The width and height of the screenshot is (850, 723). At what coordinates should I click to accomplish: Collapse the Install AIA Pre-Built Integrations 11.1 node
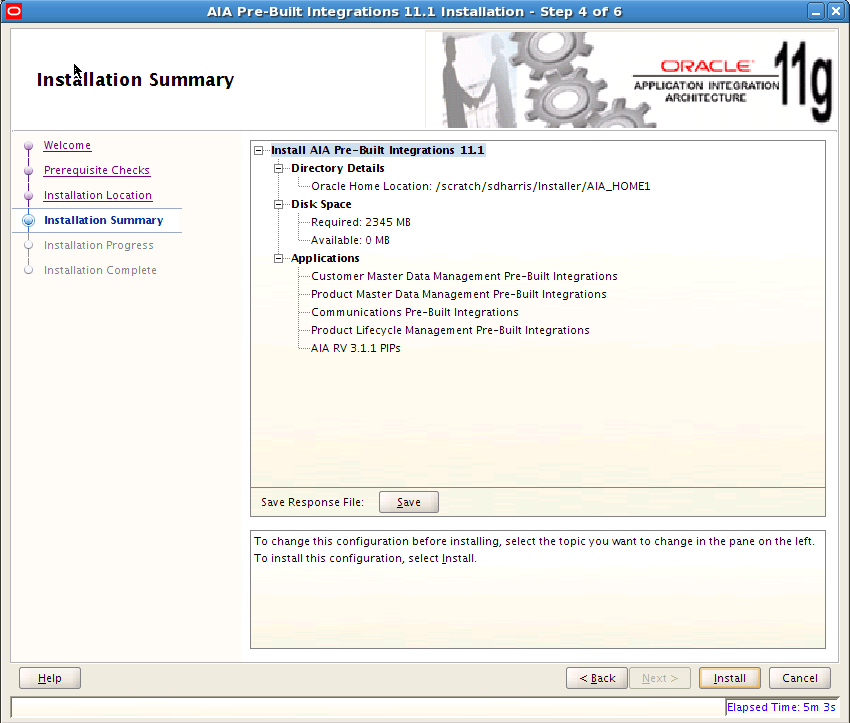click(258, 150)
